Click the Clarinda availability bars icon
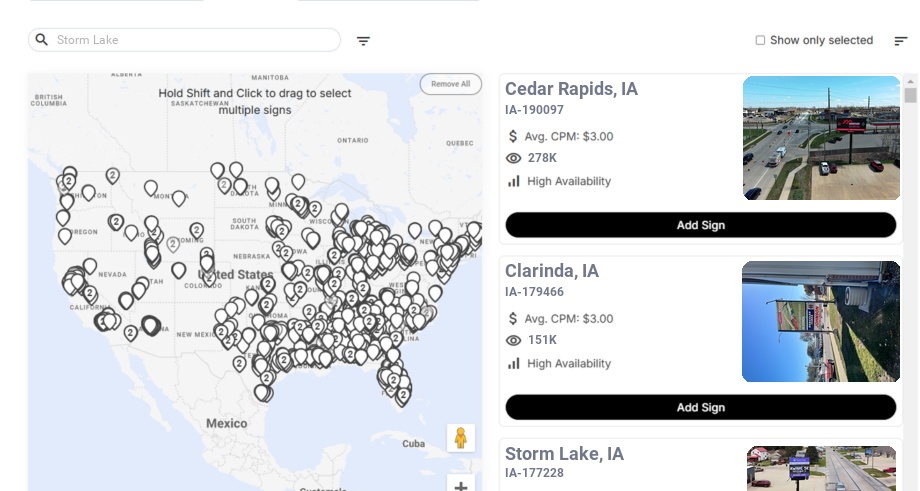 (514, 363)
